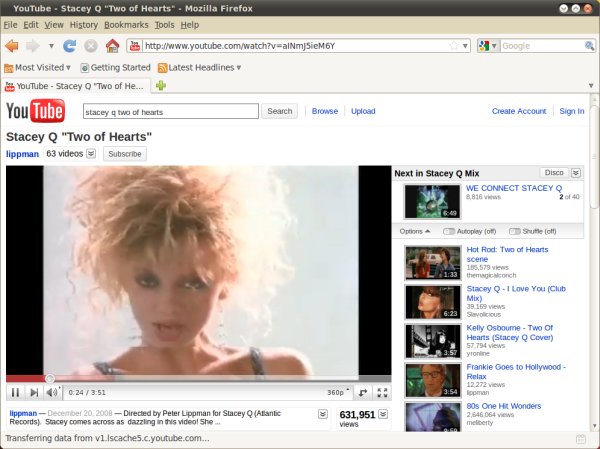Open the Help menu
This screenshot has height=449, width=600.
tap(190, 25)
